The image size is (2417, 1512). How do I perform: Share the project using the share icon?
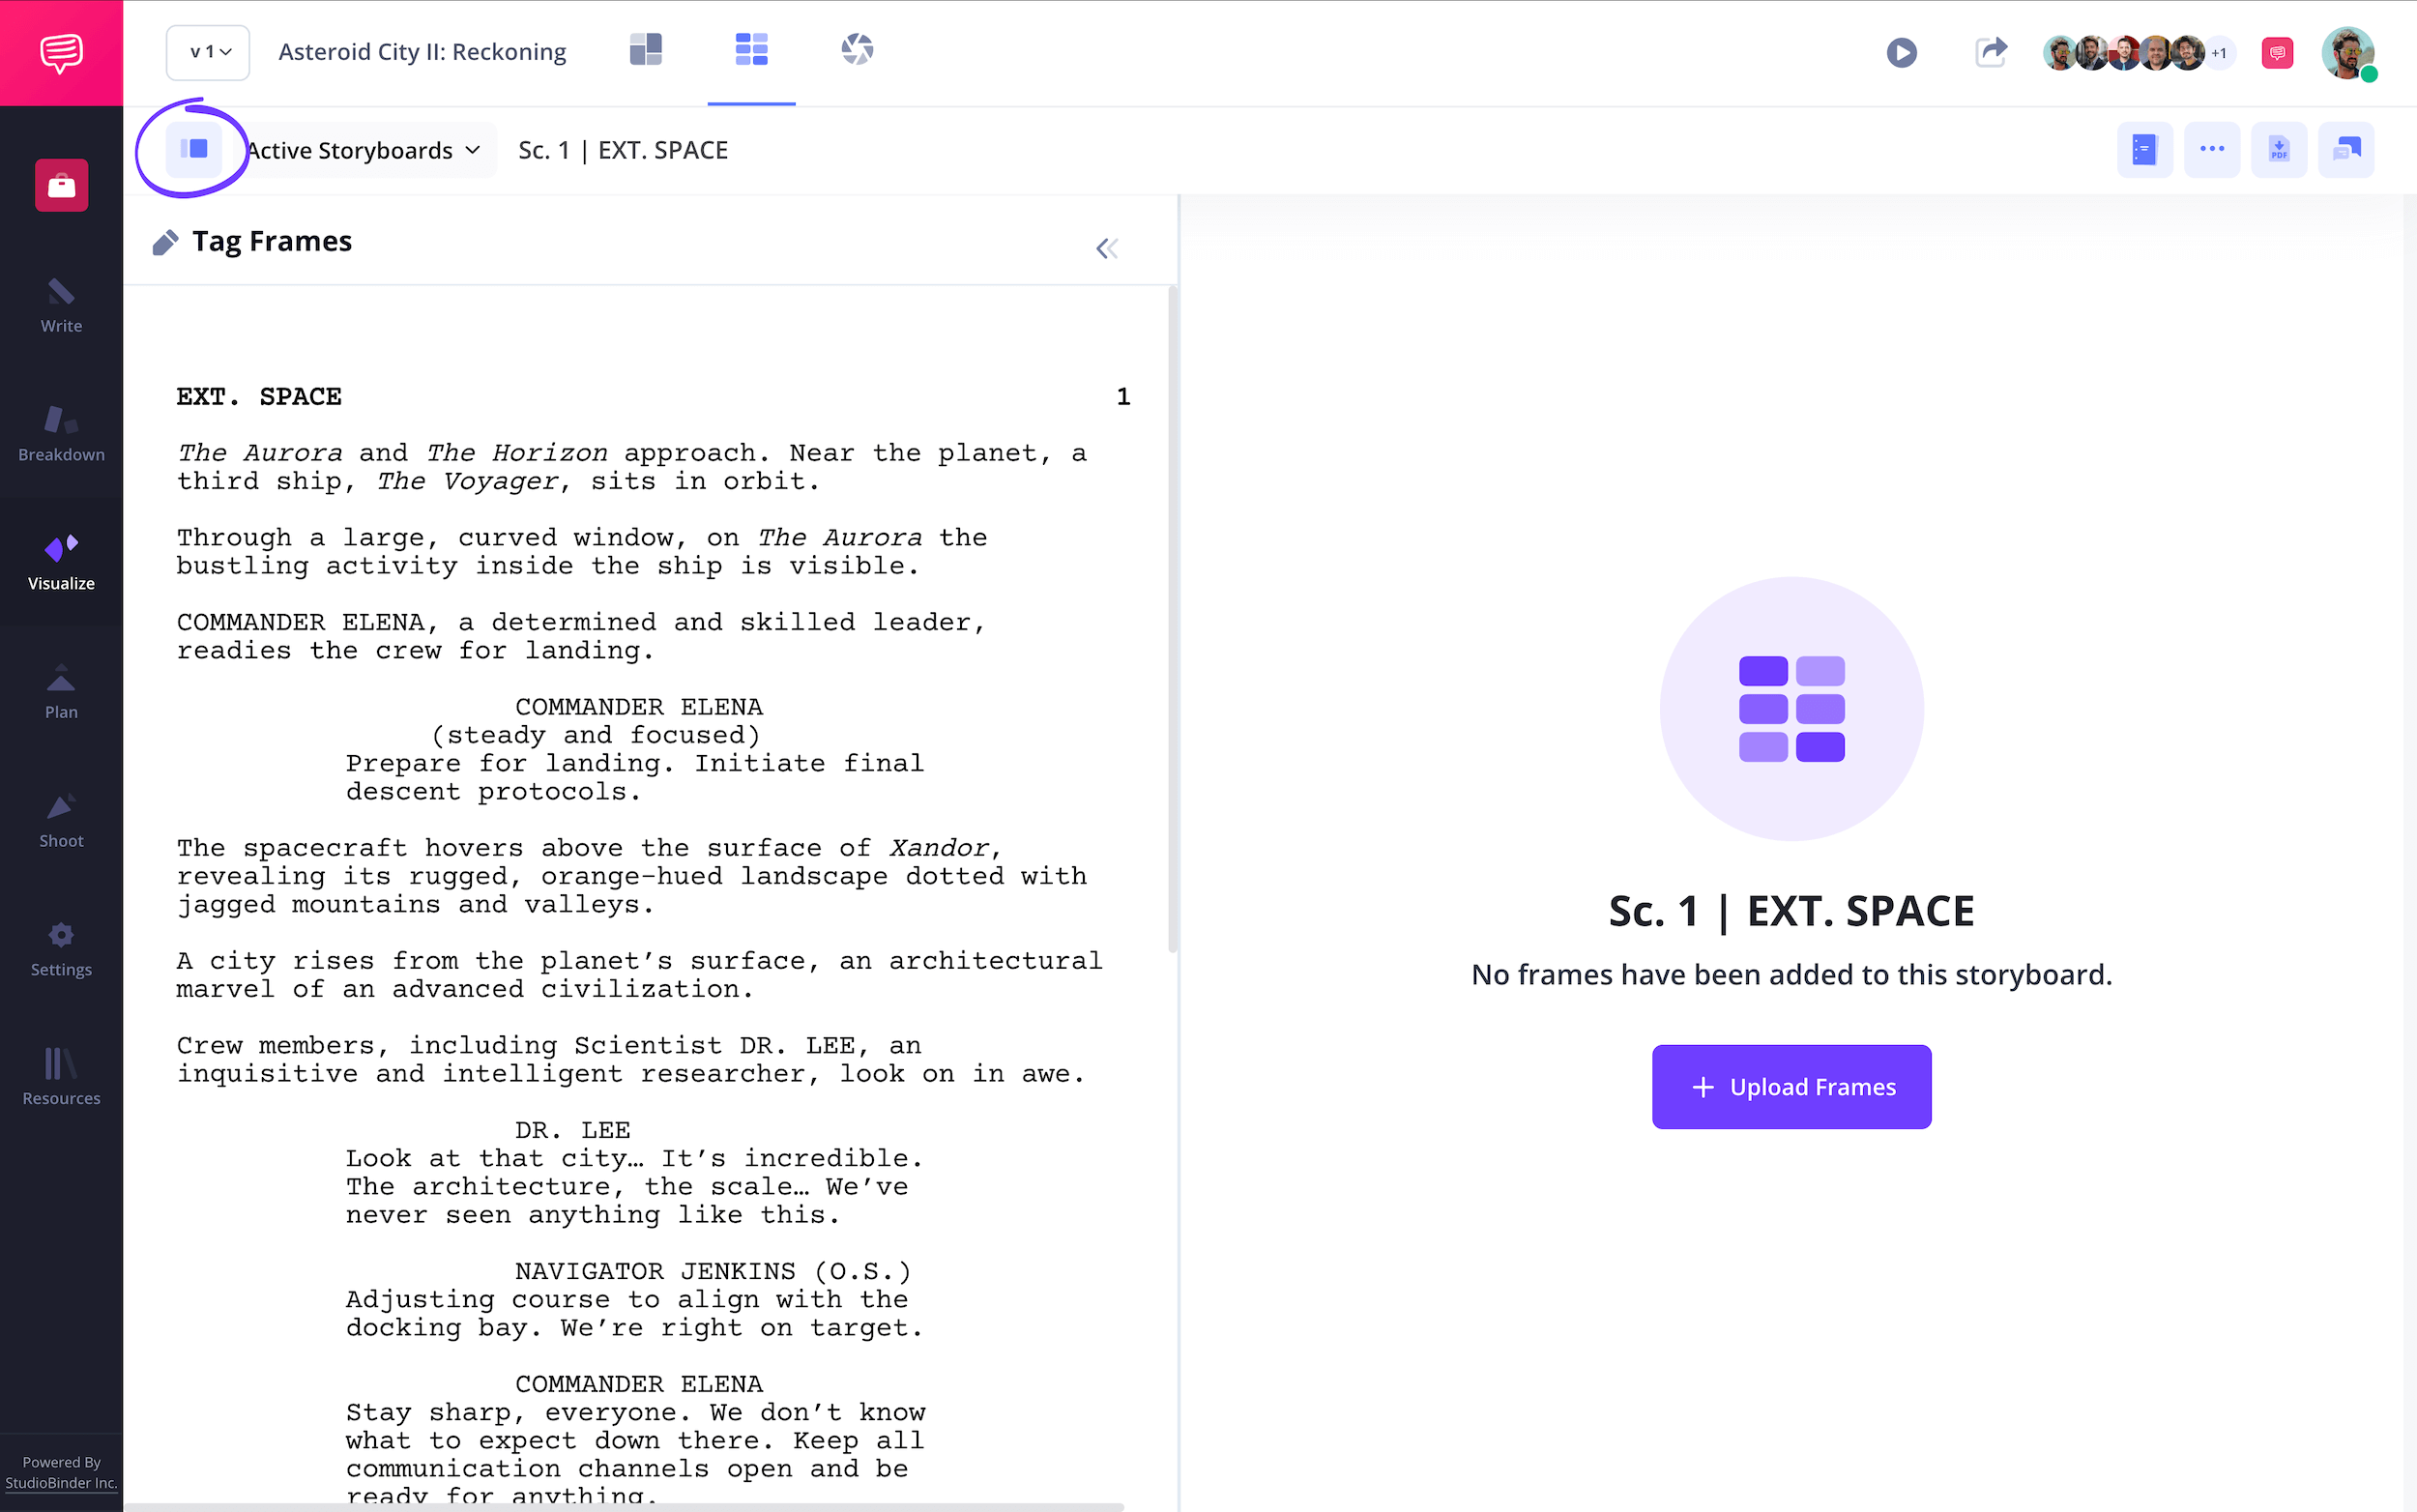click(x=1990, y=52)
